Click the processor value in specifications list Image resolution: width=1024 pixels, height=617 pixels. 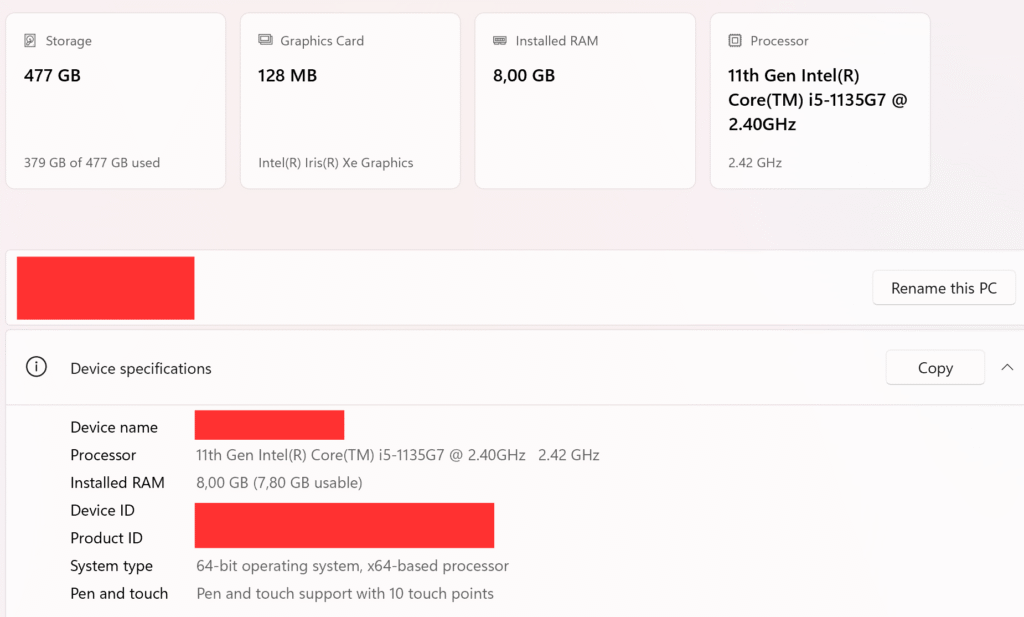tap(397, 455)
